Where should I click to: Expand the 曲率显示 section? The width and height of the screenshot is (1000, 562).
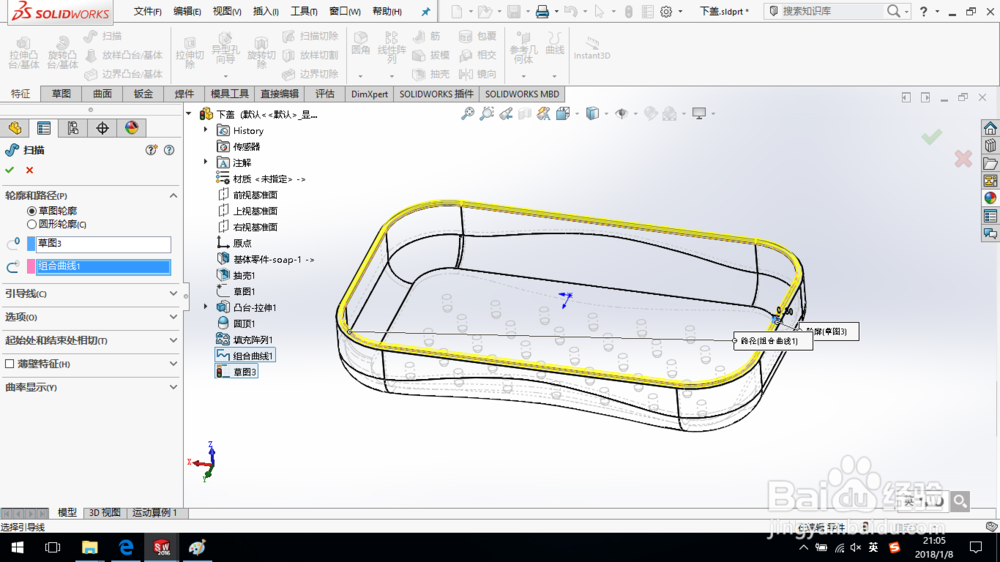tap(173, 387)
